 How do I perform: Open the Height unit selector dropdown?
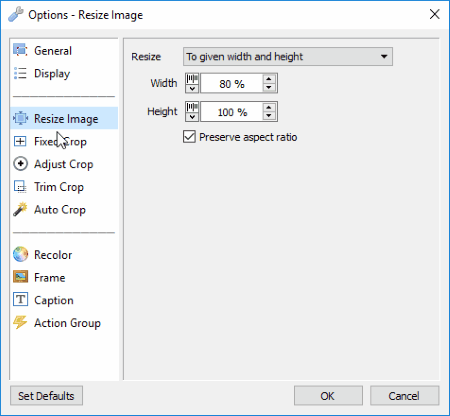[x=192, y=111]
